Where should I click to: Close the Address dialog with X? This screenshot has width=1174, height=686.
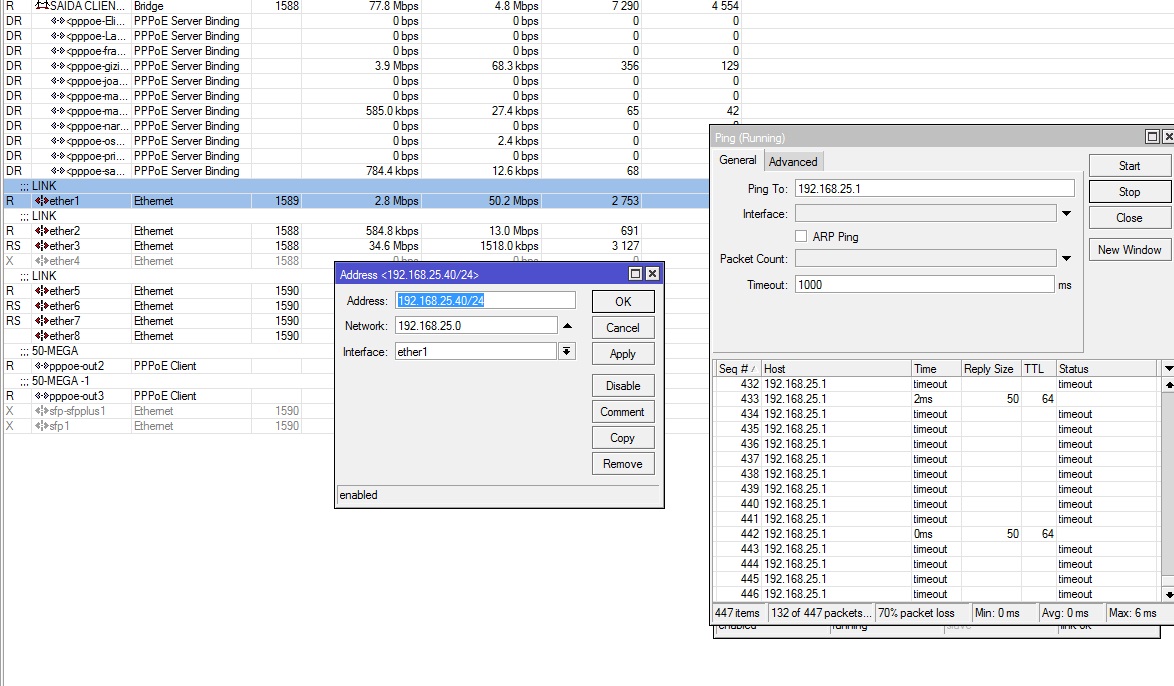pyautogui.click(x=652, y=274)
